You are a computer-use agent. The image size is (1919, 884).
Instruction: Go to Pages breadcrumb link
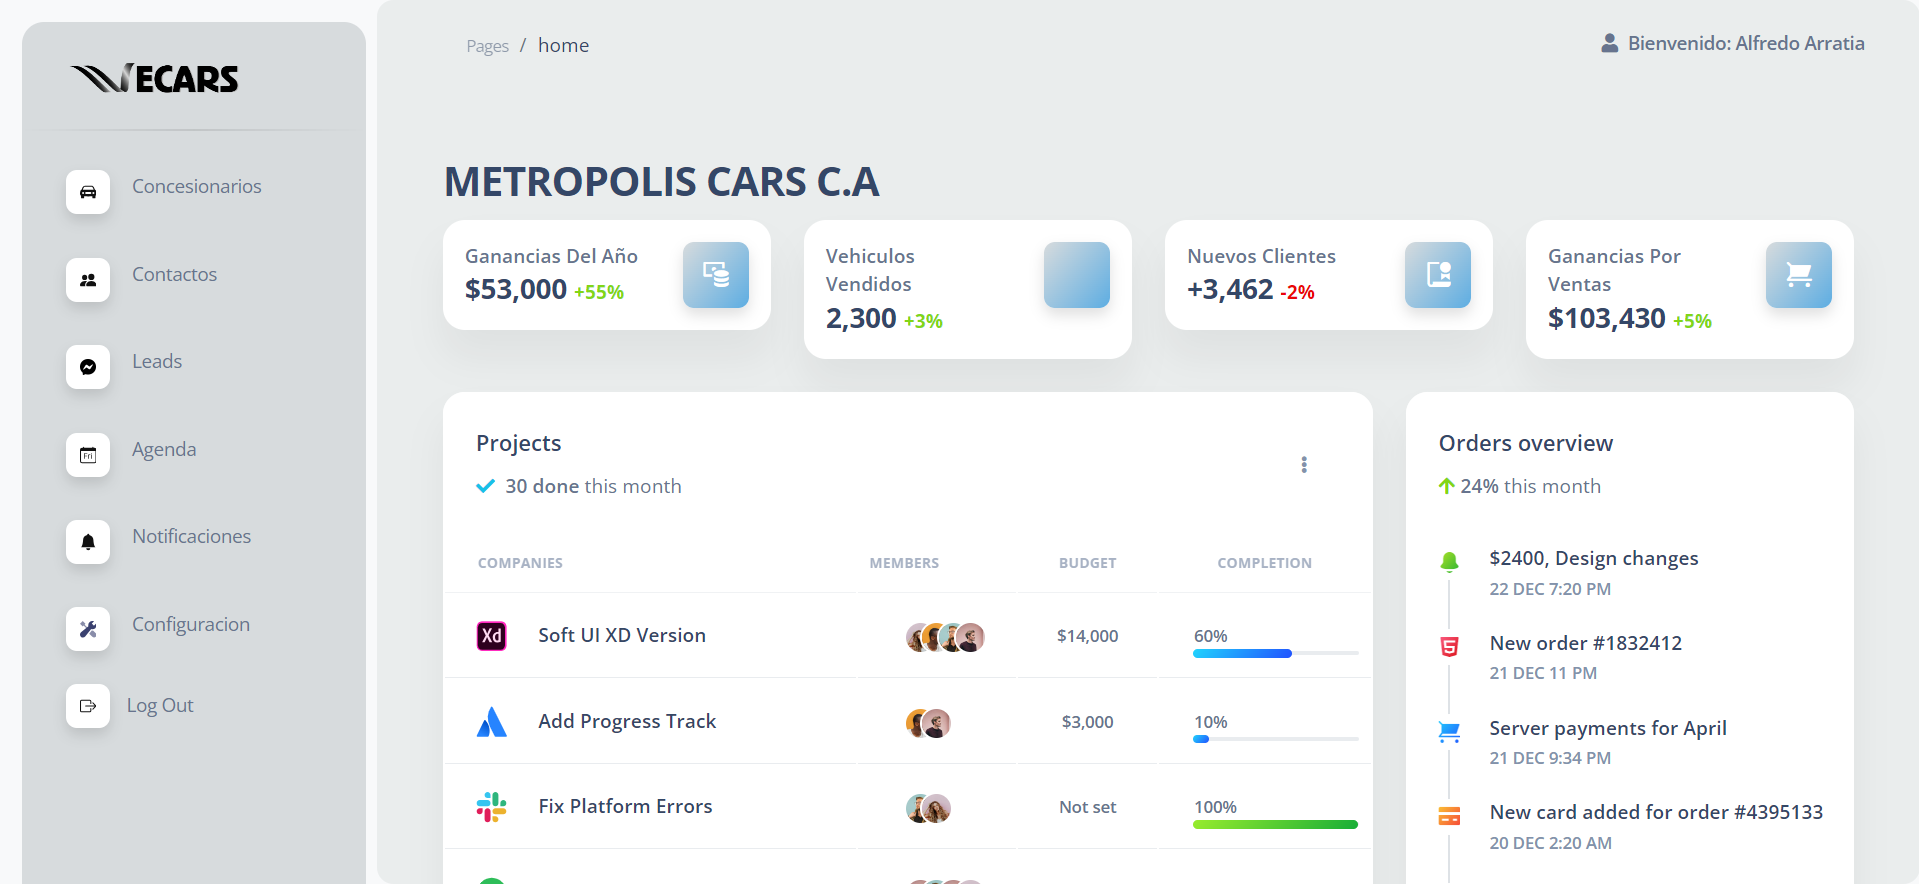[487, 46]
